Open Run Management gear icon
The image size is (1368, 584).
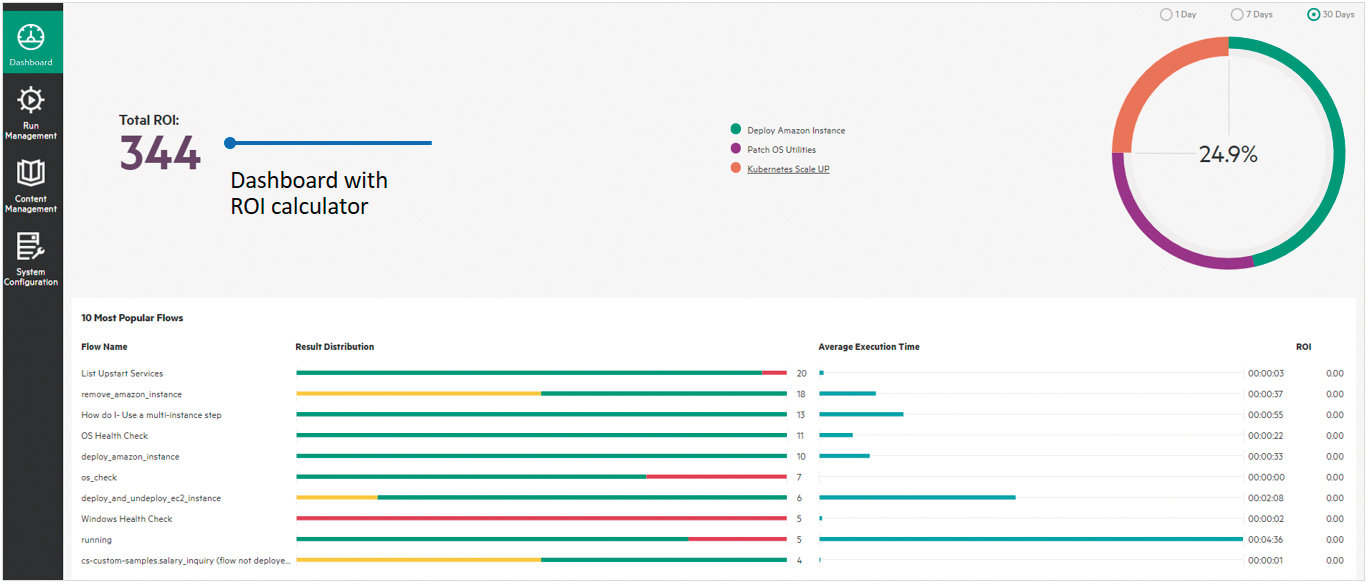31,100
